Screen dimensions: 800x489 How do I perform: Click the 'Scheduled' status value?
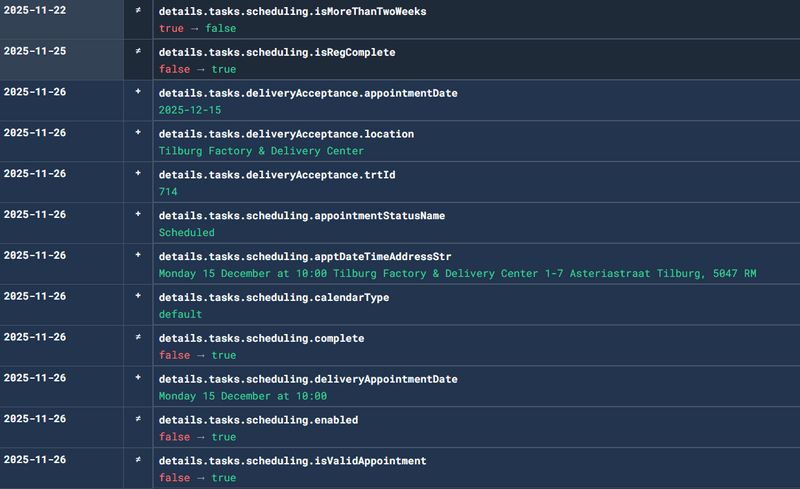187,233
